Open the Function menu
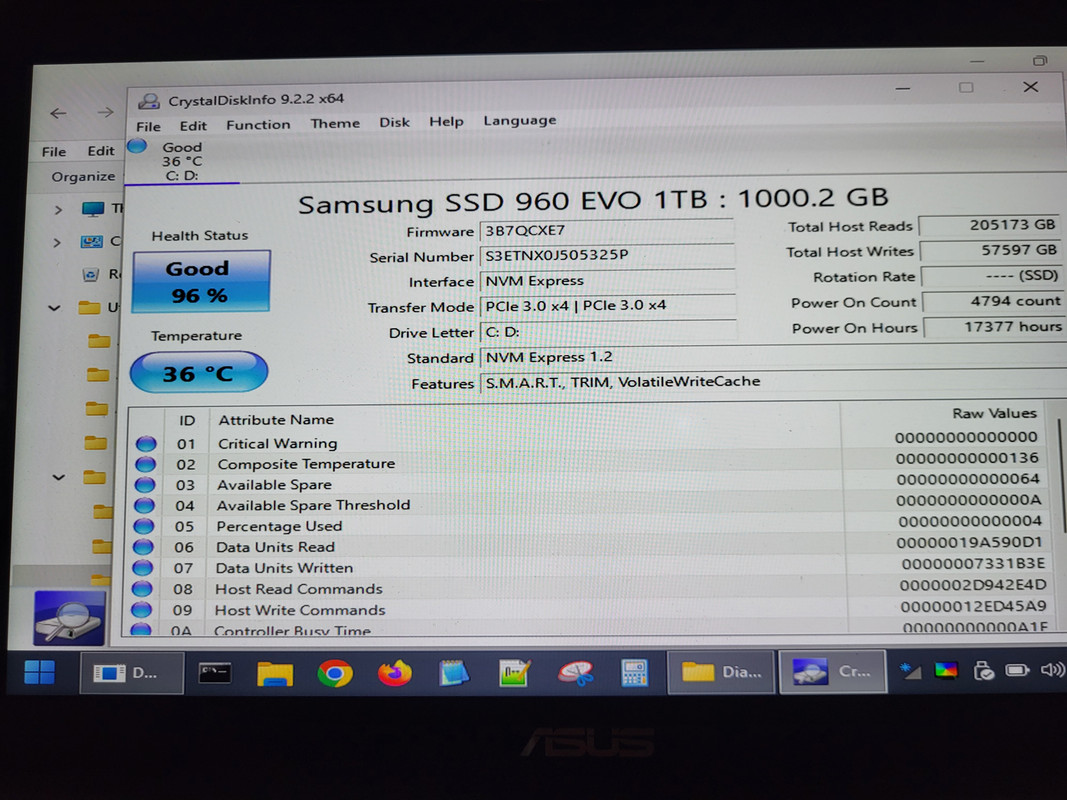This screenshot has width=1067, height=800. click(258, 124)
